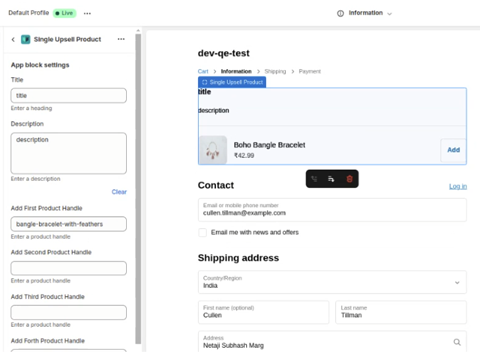Click the move block icon in floating toolbar
The width and height of the screenshot is (480, 360).
click(314, 179)
